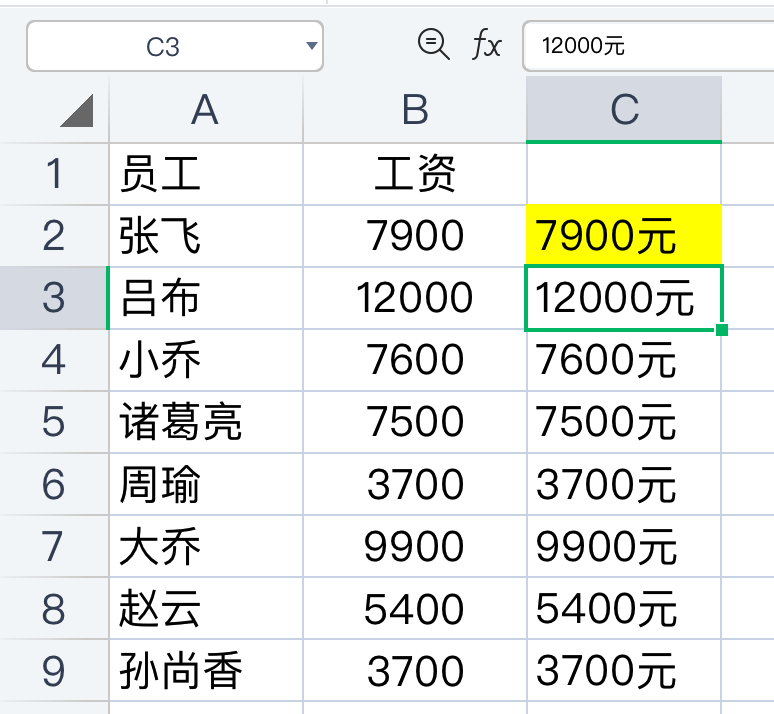
Task: Click cell containing 吕布
Action: (206, 298)
